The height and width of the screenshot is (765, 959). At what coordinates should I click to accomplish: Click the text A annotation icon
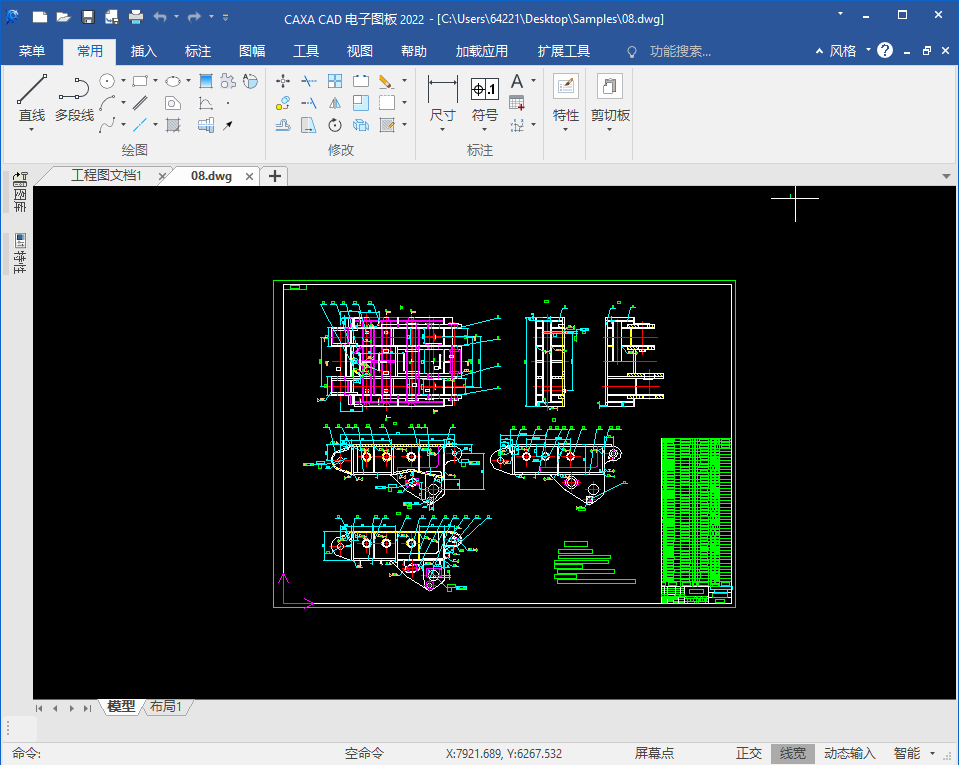[517, 81]
